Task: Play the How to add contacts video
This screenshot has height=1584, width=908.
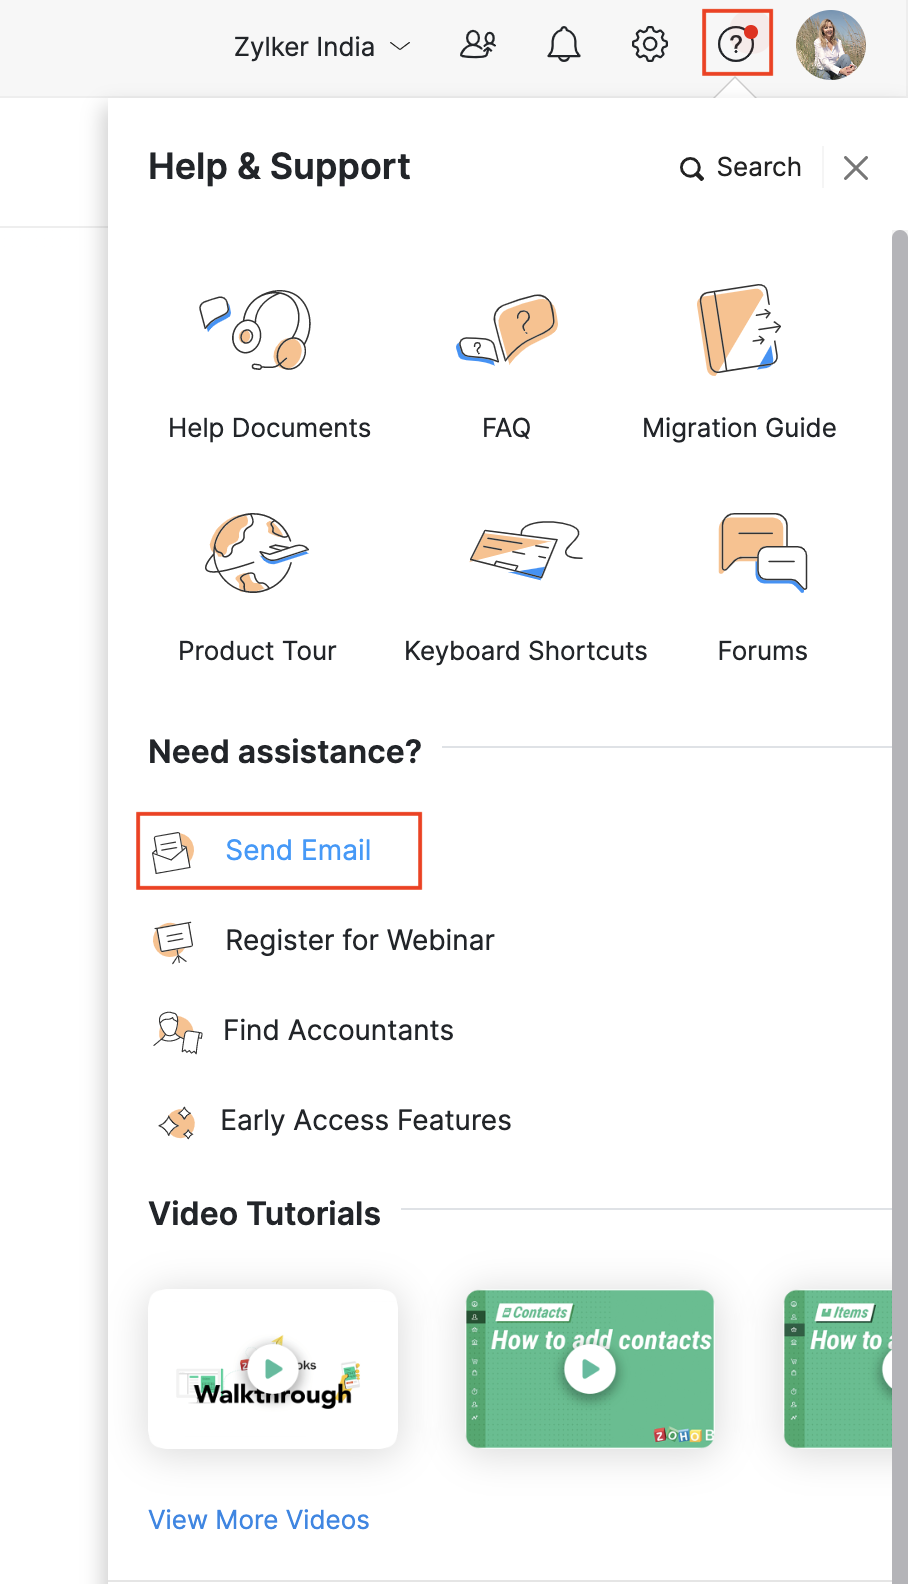Action: coord(589,1369)
